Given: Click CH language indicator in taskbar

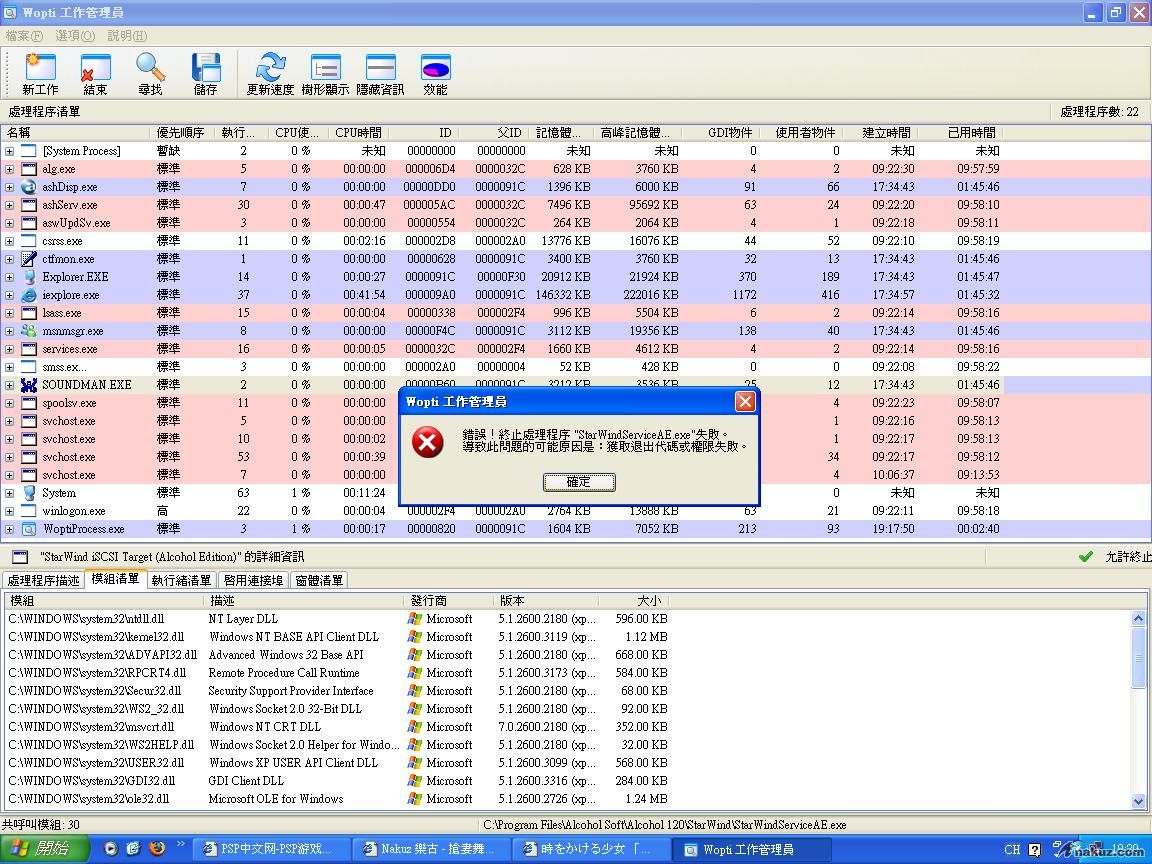Looking at the screenshot, I should point(1012,849).
